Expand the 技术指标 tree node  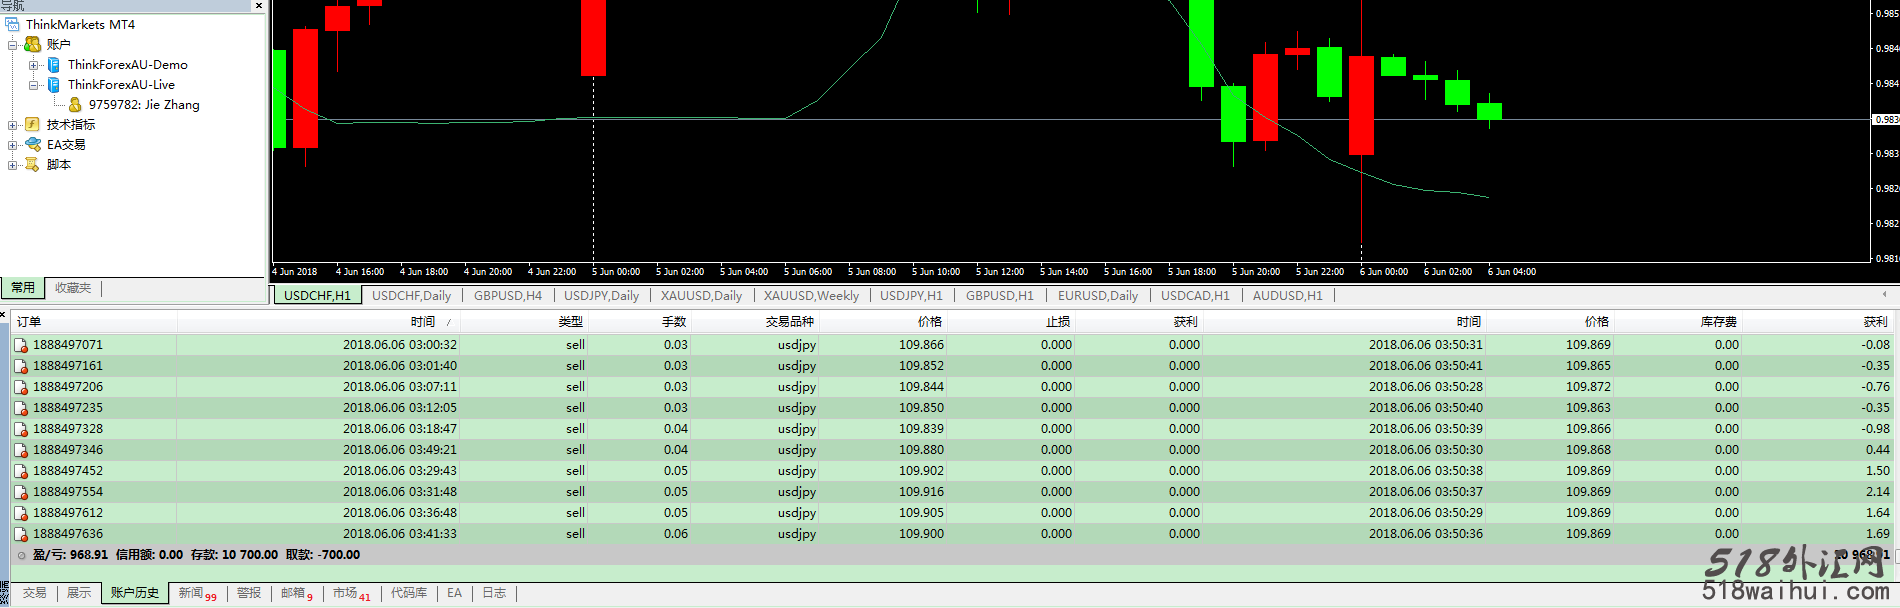(x=12, y=125)
